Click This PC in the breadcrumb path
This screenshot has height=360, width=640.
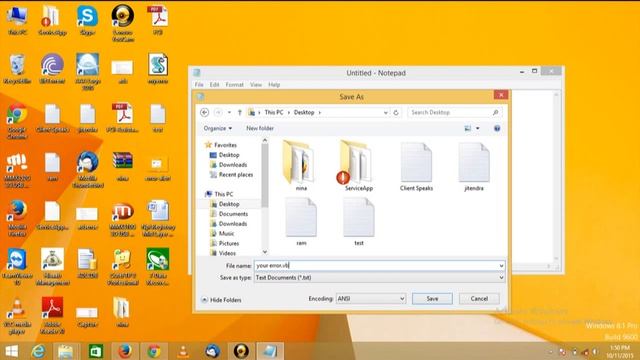pyautogui.click(x=273, y=112)
